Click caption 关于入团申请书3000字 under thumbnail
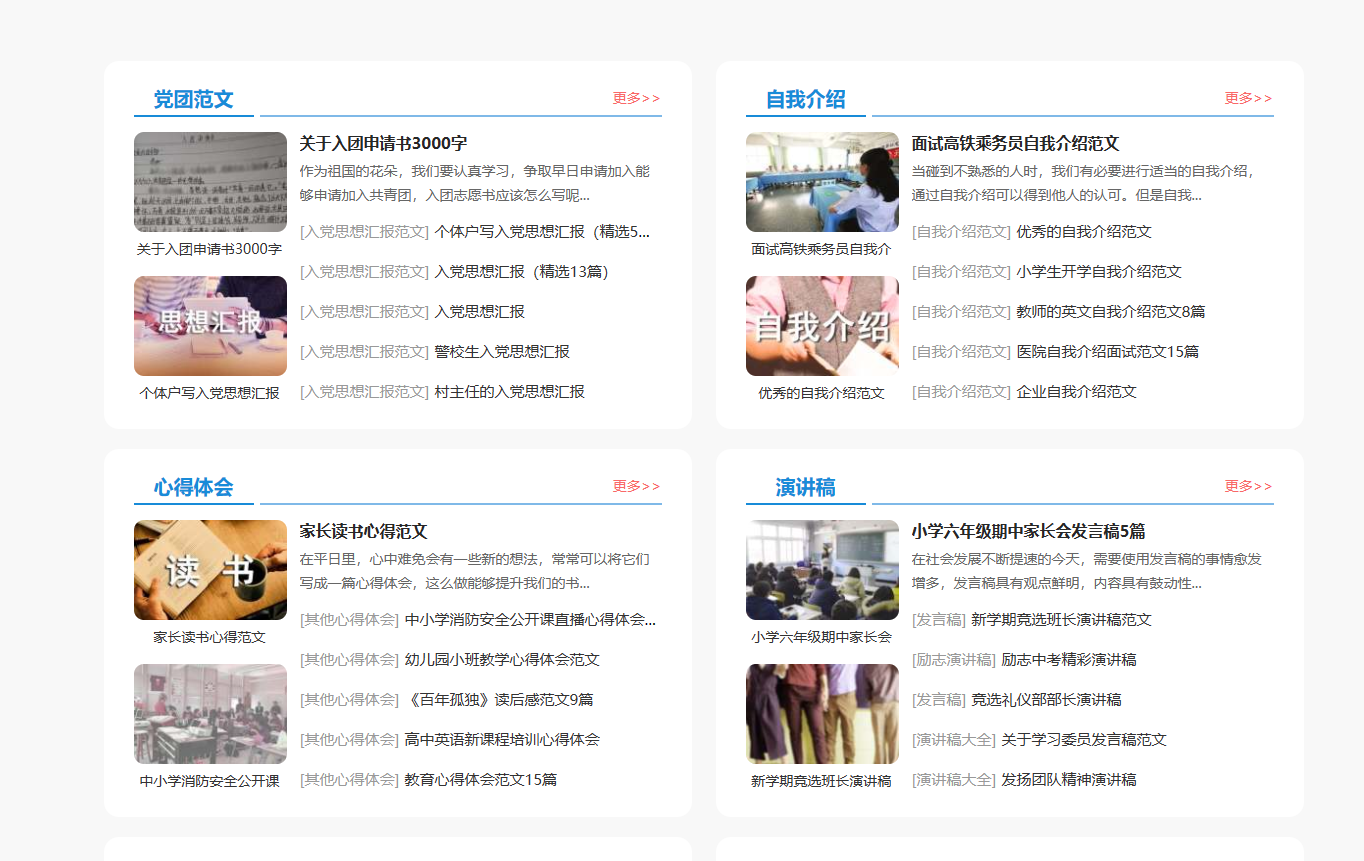 point(209,249)
